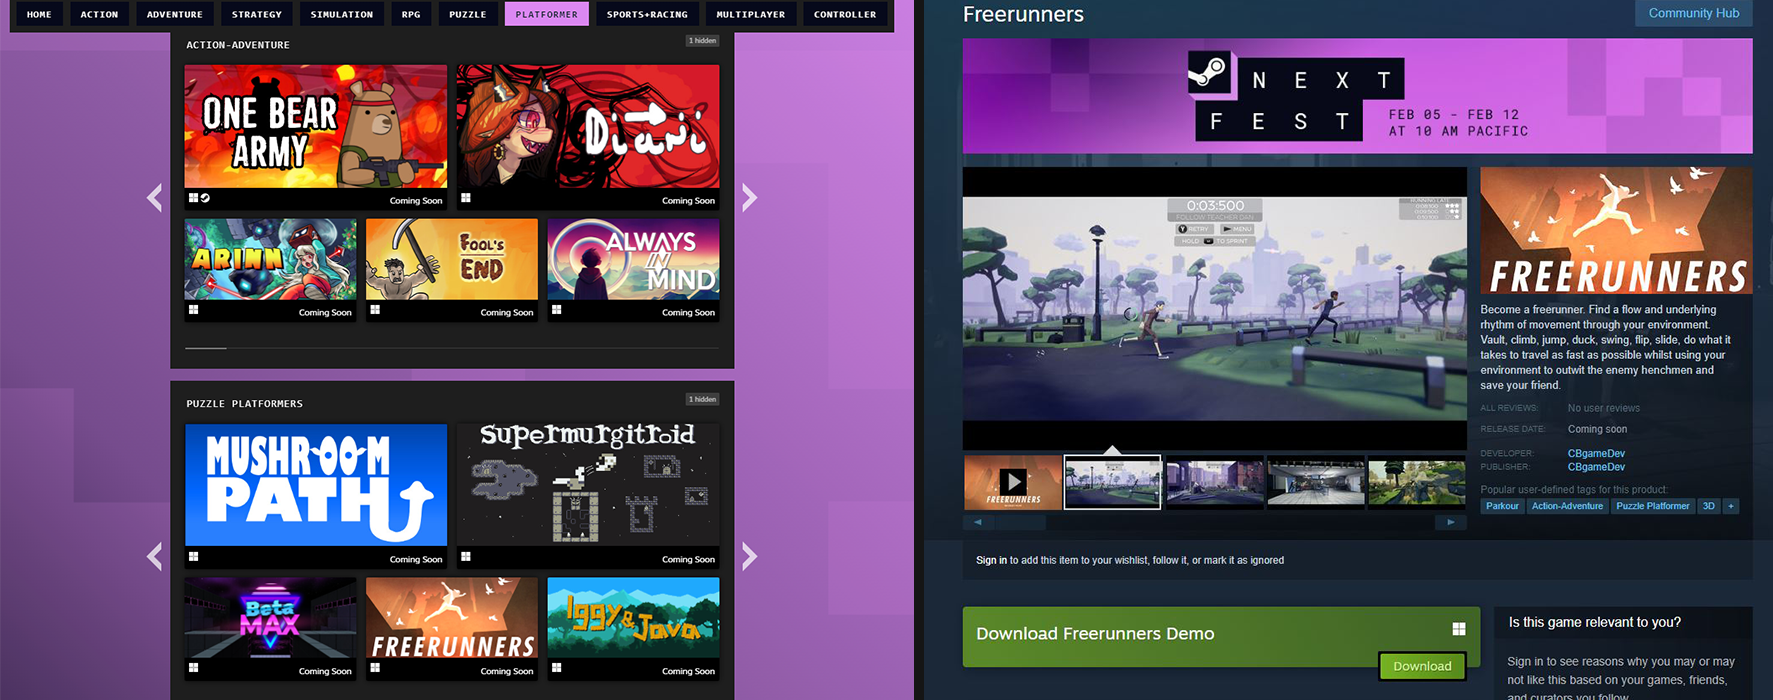This screenshot has height=700, width=1773.
Task: Click the Steam logo in Next Fest banner
Action: click(1208, 72)
